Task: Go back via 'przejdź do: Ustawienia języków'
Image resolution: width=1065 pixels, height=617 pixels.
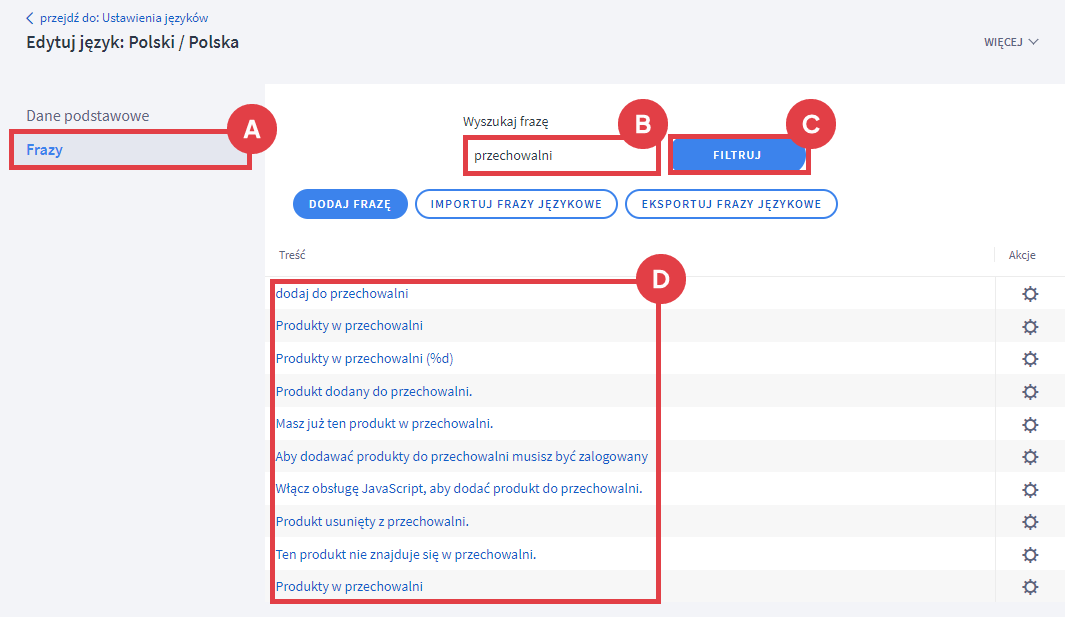Action: click(x=122, y=18)
